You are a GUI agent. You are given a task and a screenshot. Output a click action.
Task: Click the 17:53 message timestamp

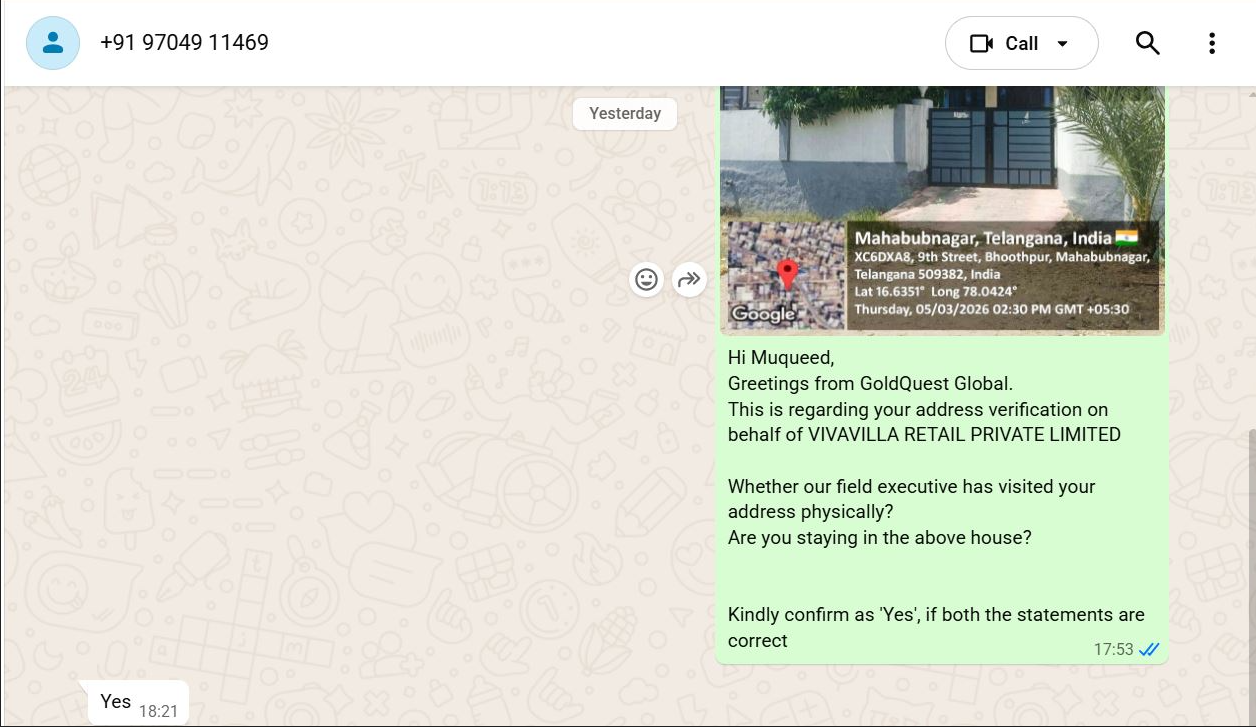pos(1113,650)
